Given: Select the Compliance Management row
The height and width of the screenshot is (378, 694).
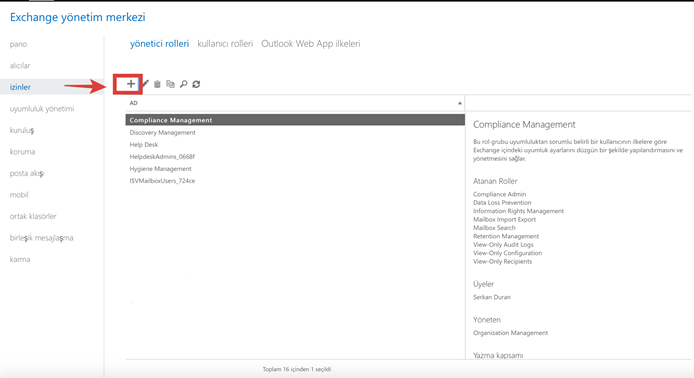Looking at the screenshot, I should 295,120.
